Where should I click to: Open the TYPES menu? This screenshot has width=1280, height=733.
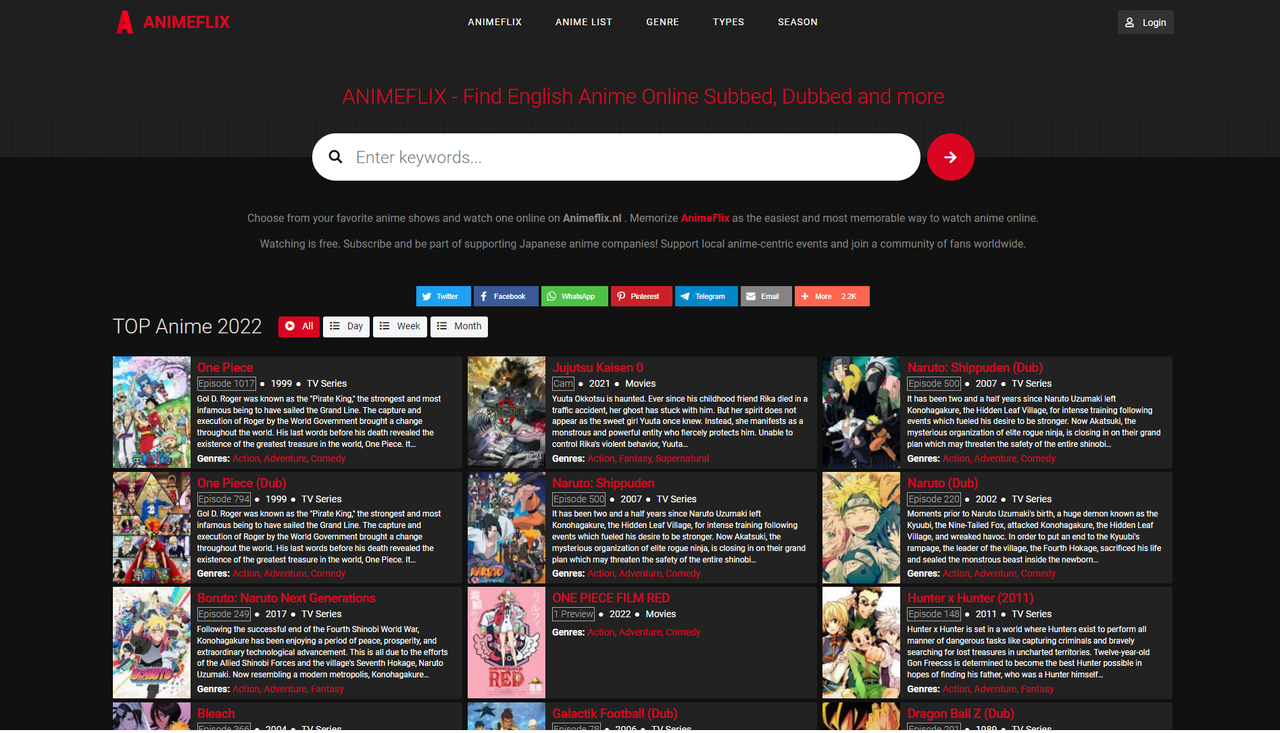tap(728, 22)
